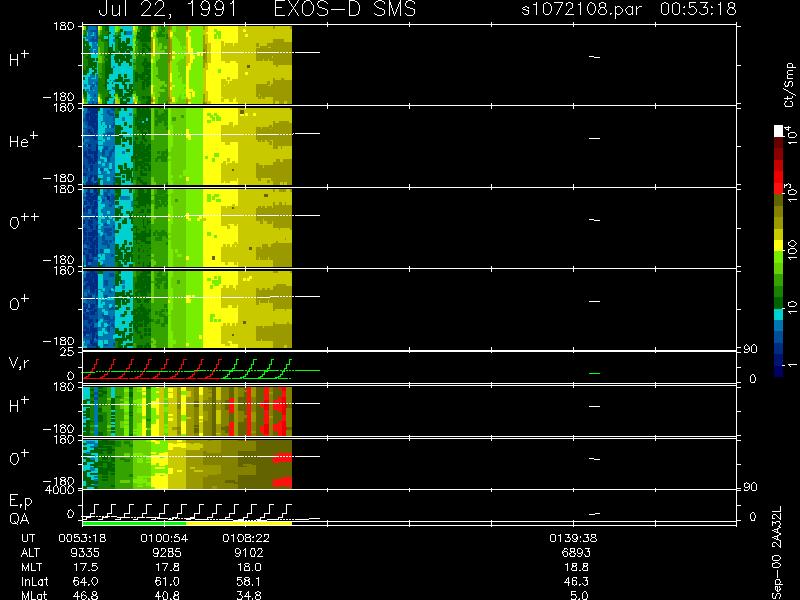Click the MLT value '17.5'
Viewport: 800px width, 600px height.
[x=86, y=567]
